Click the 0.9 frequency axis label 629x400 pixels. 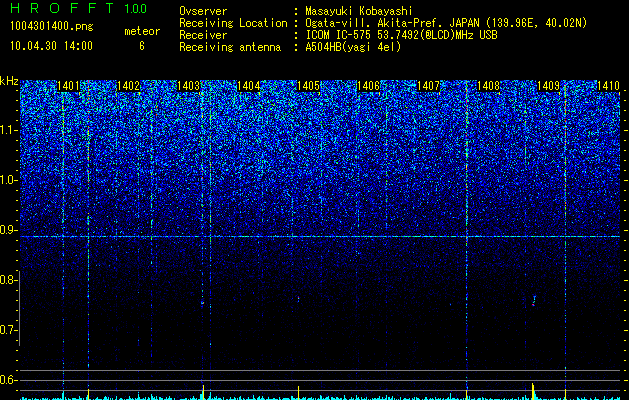[x=7, y=230]
